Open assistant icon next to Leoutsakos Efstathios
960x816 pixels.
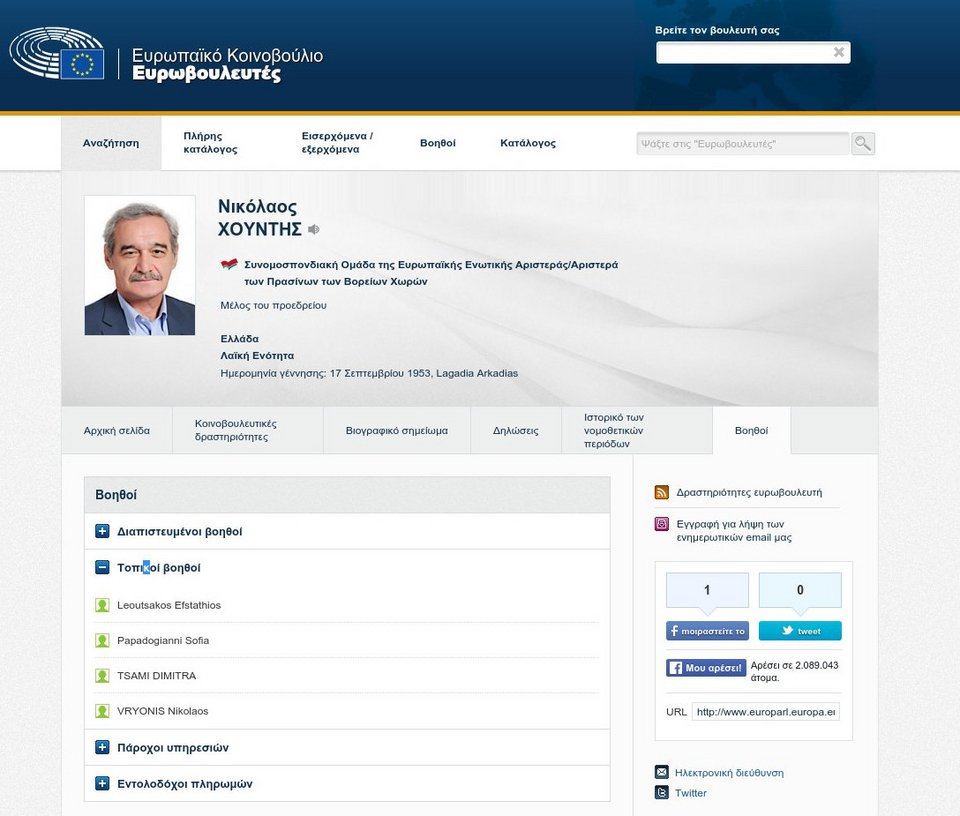(x=102, y=605)
